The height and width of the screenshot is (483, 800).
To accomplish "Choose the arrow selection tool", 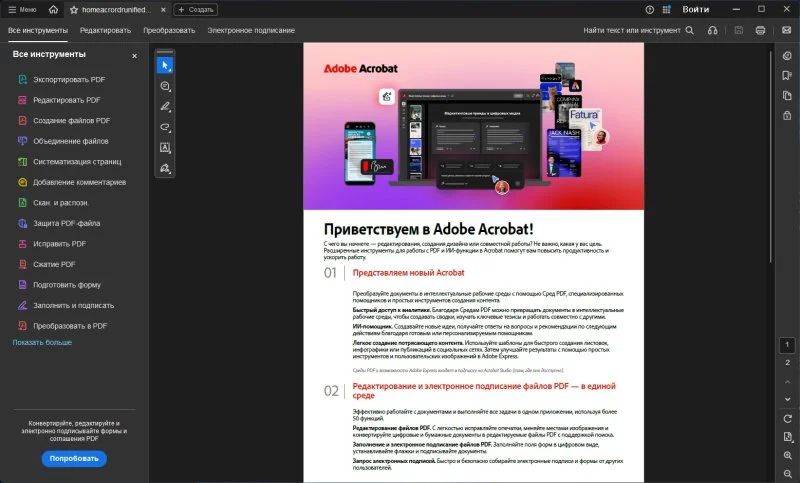I will pyautogui.click(x=165, y=65).
